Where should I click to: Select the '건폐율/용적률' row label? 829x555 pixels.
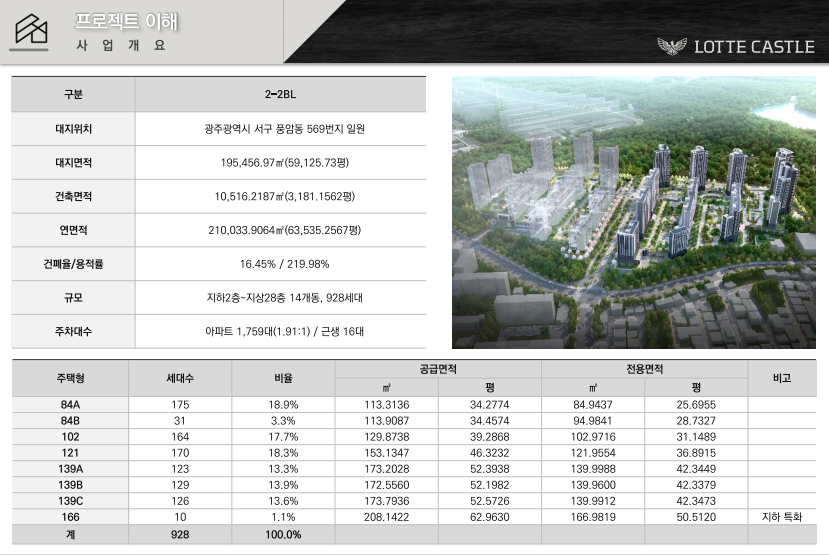73,264
